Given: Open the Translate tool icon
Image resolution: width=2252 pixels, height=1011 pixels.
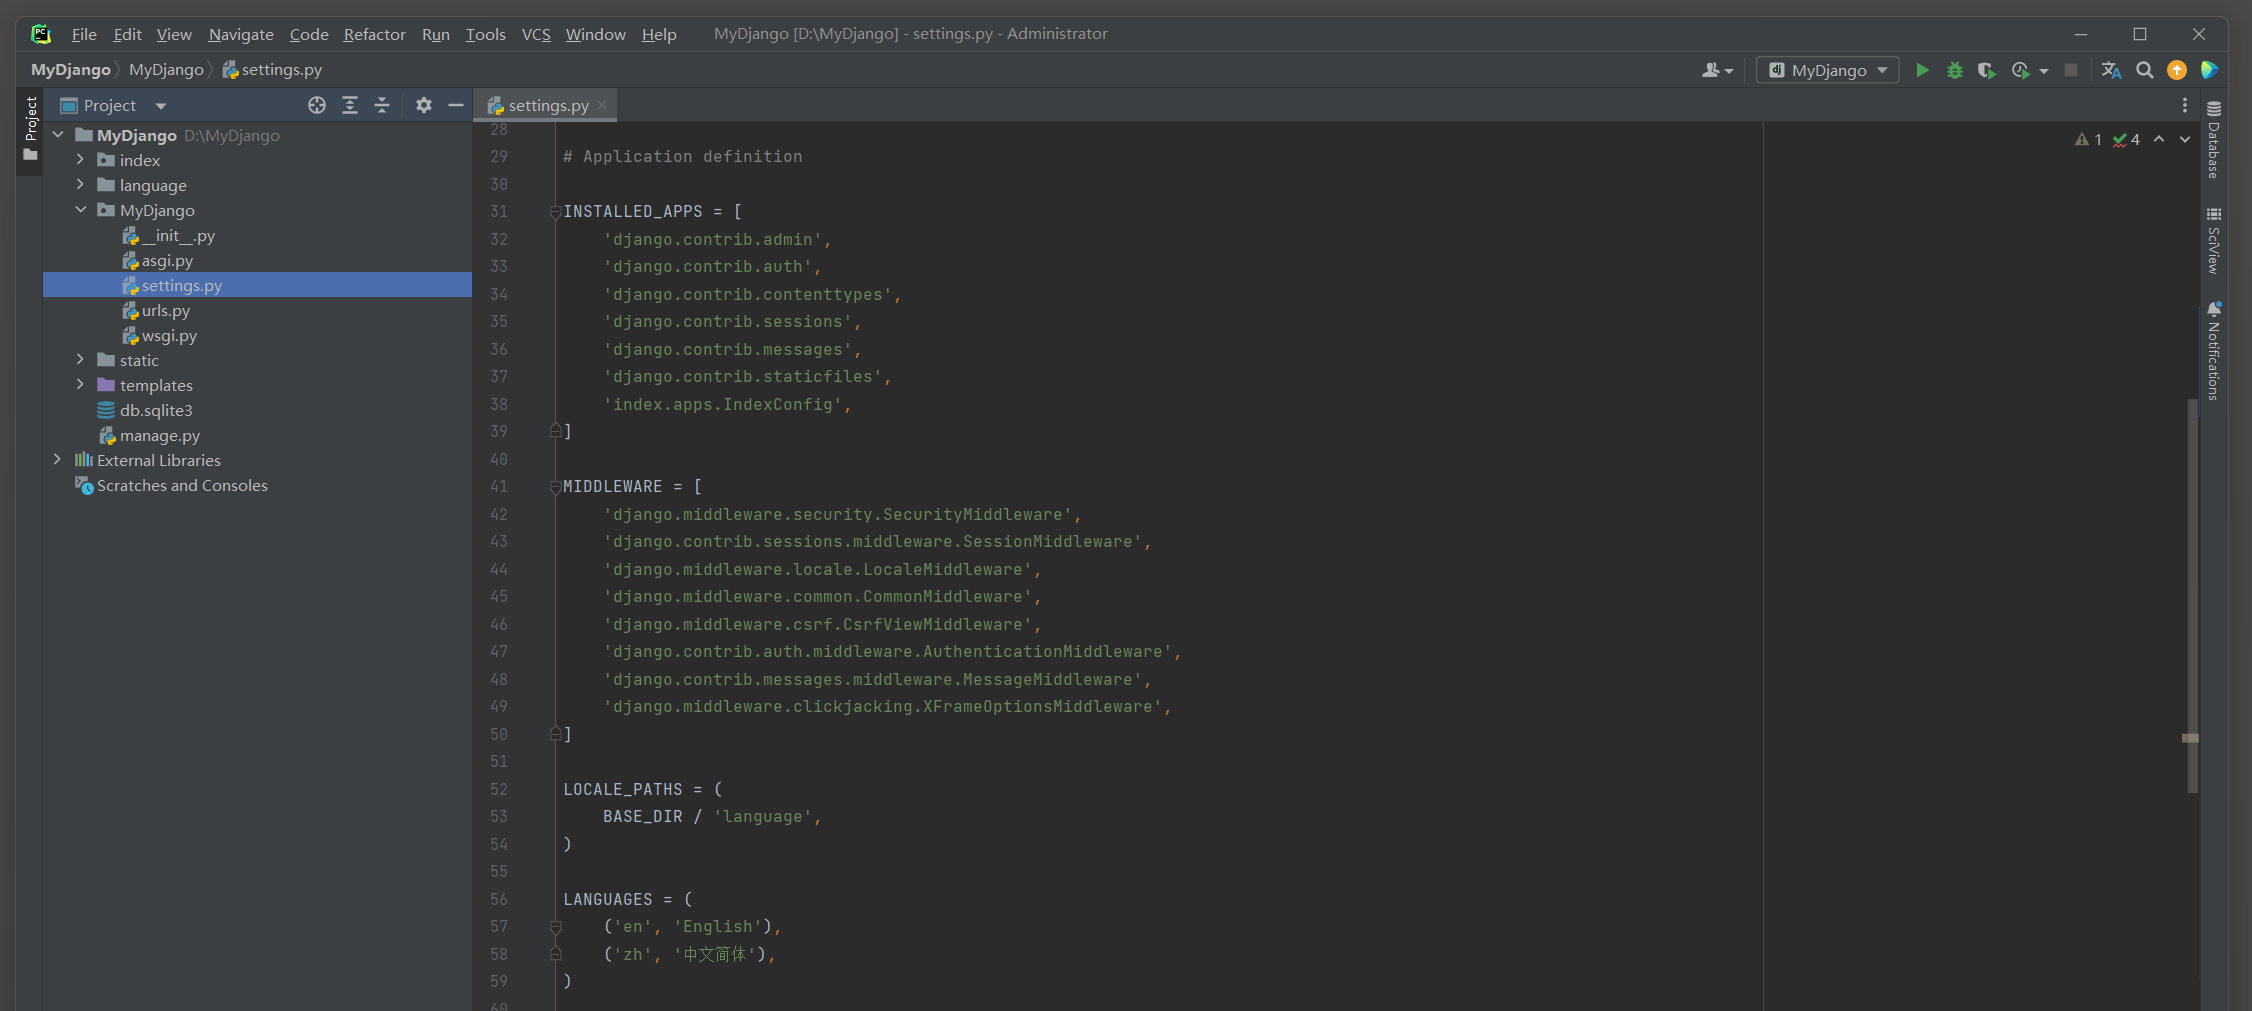Looking at the screenshot, I should (x=2112, y=70).
